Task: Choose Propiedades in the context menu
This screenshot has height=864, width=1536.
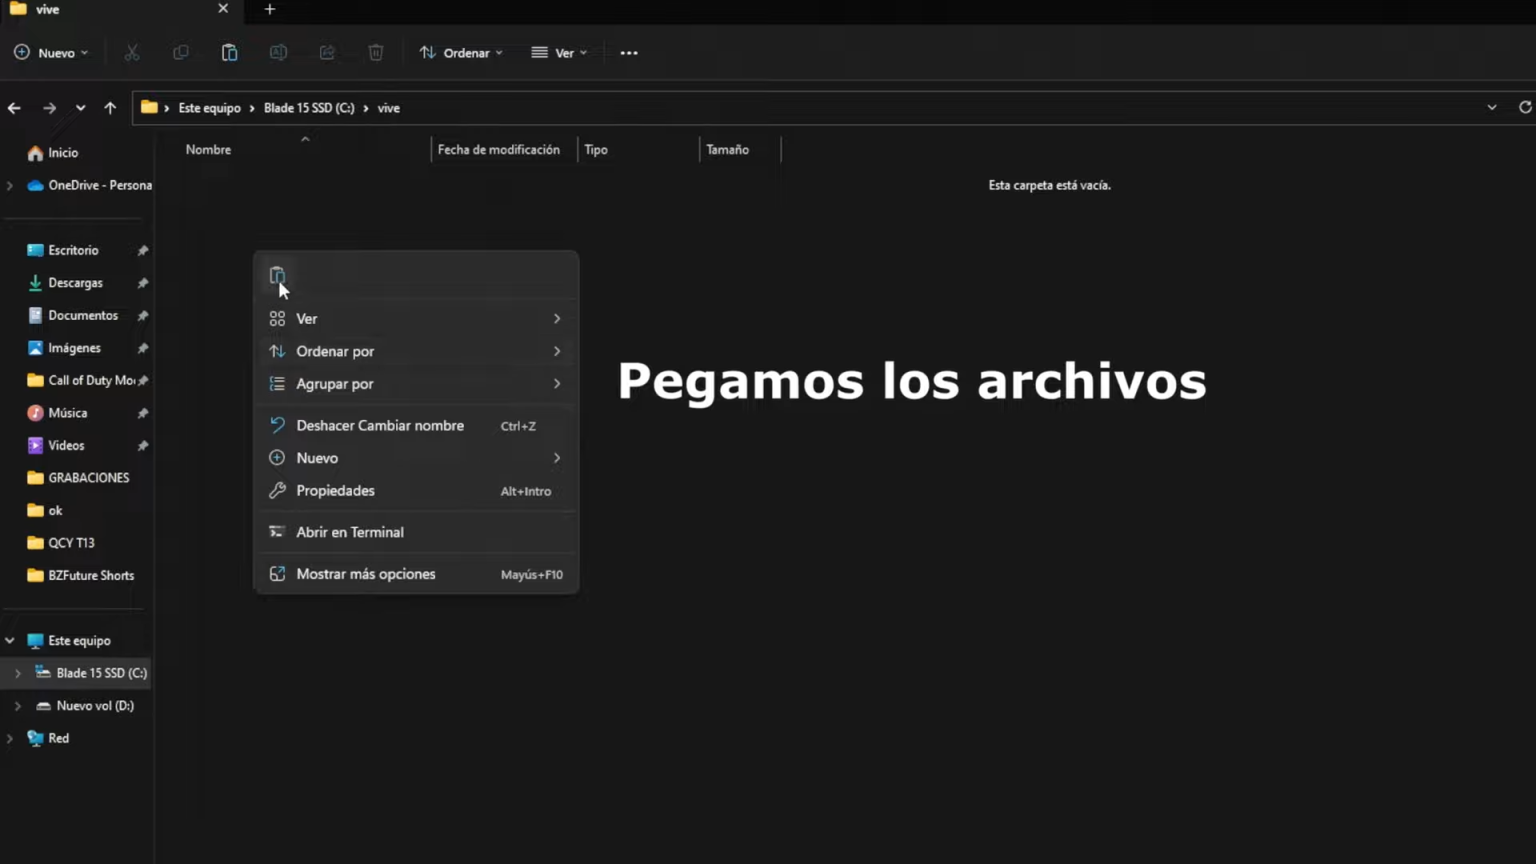Action: coord(335,490)
